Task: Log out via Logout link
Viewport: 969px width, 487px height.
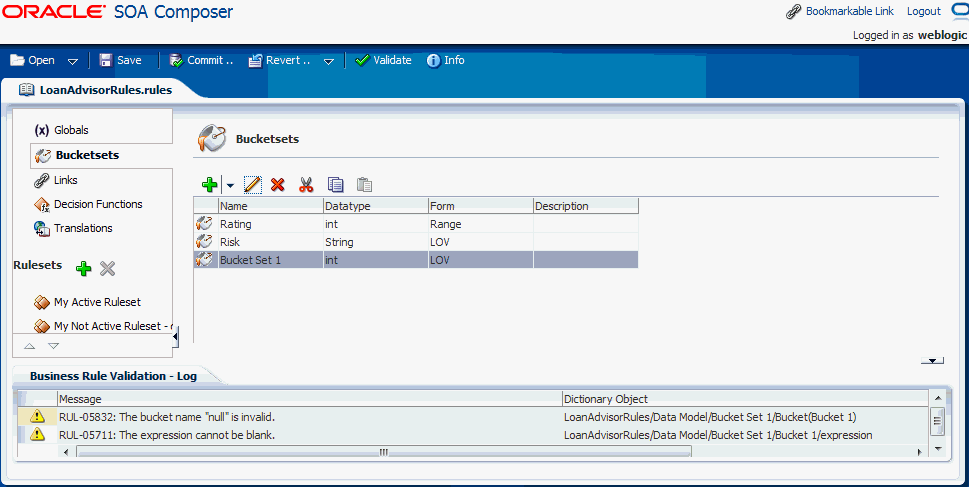Action: [923, 11]
